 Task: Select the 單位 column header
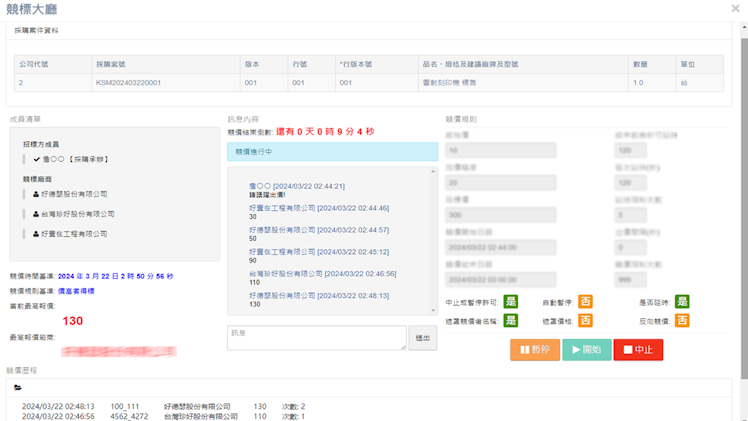700,64
